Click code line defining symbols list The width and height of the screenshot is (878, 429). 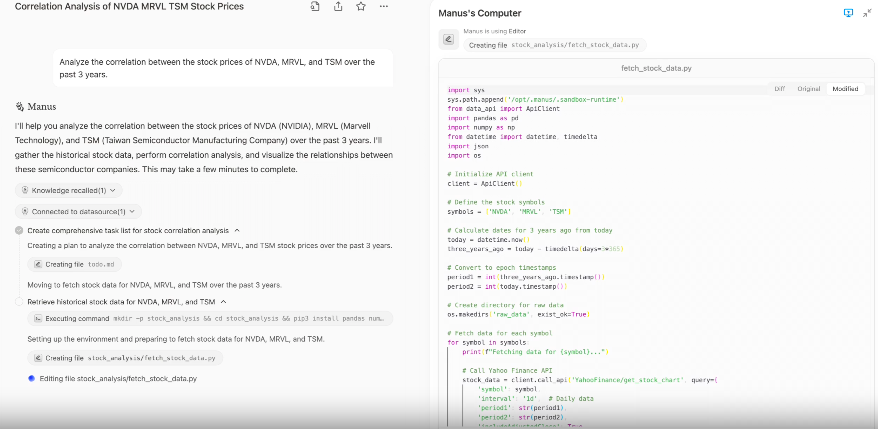pyautogui.click(x=509, y=212)
